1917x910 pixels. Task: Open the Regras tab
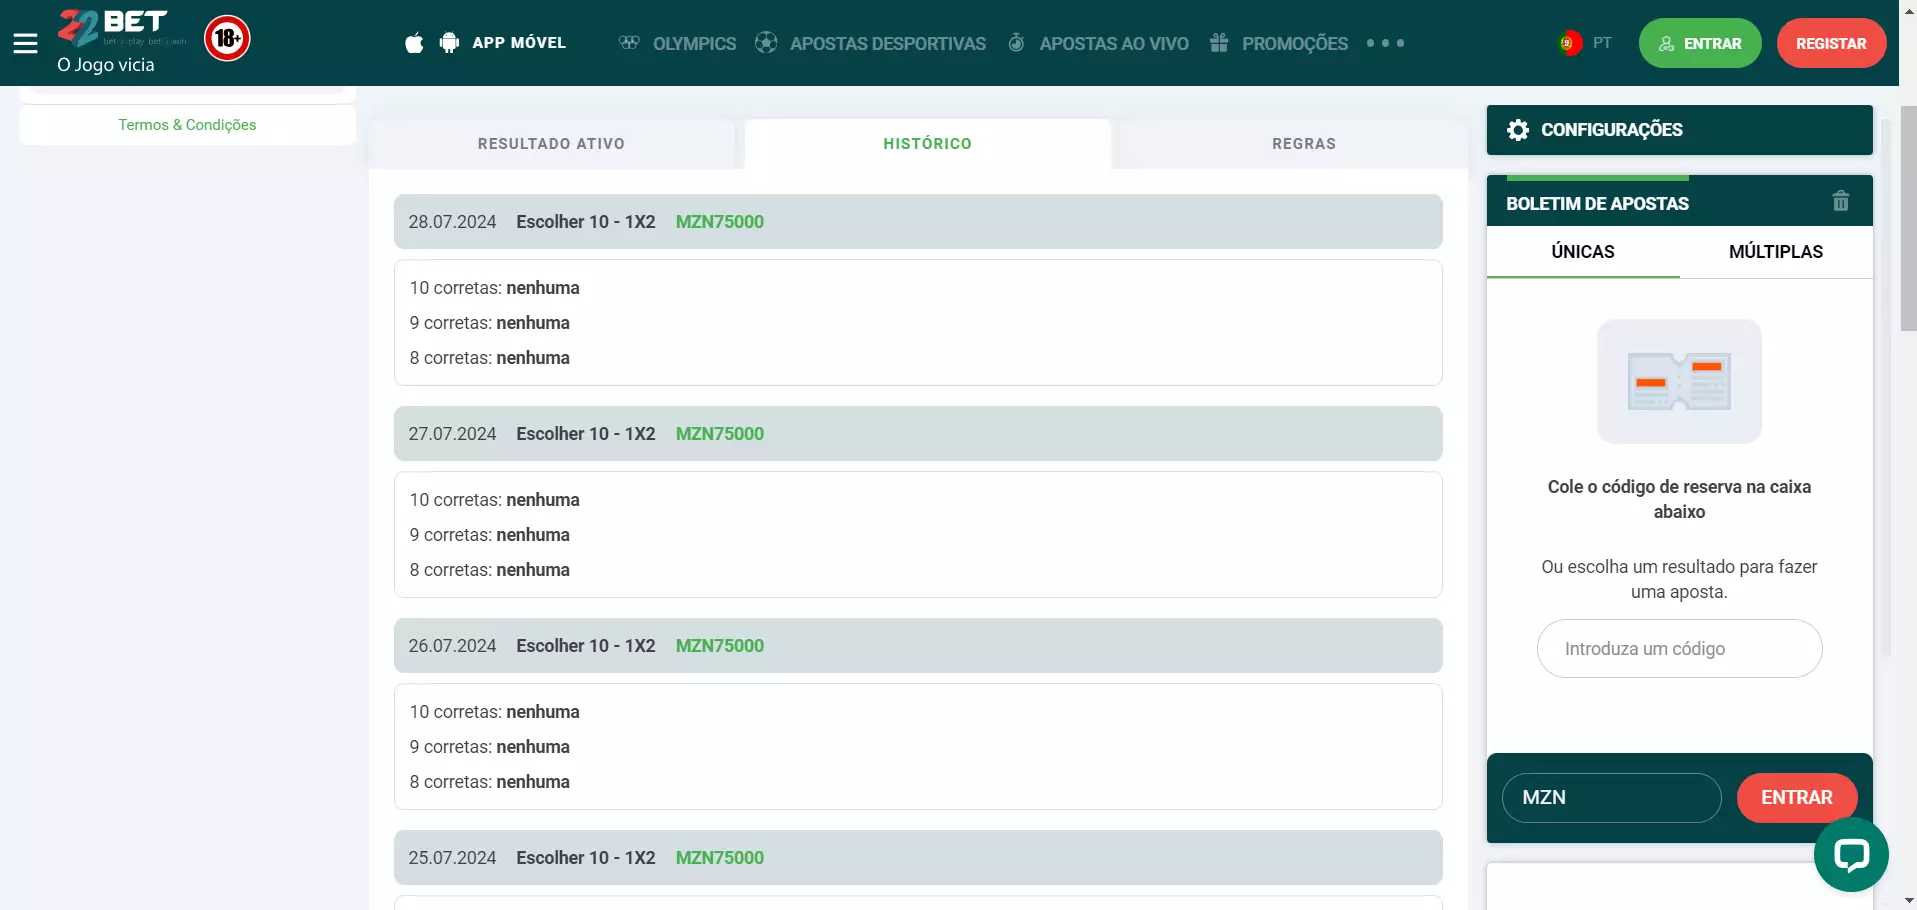(x=1303, y=144)
